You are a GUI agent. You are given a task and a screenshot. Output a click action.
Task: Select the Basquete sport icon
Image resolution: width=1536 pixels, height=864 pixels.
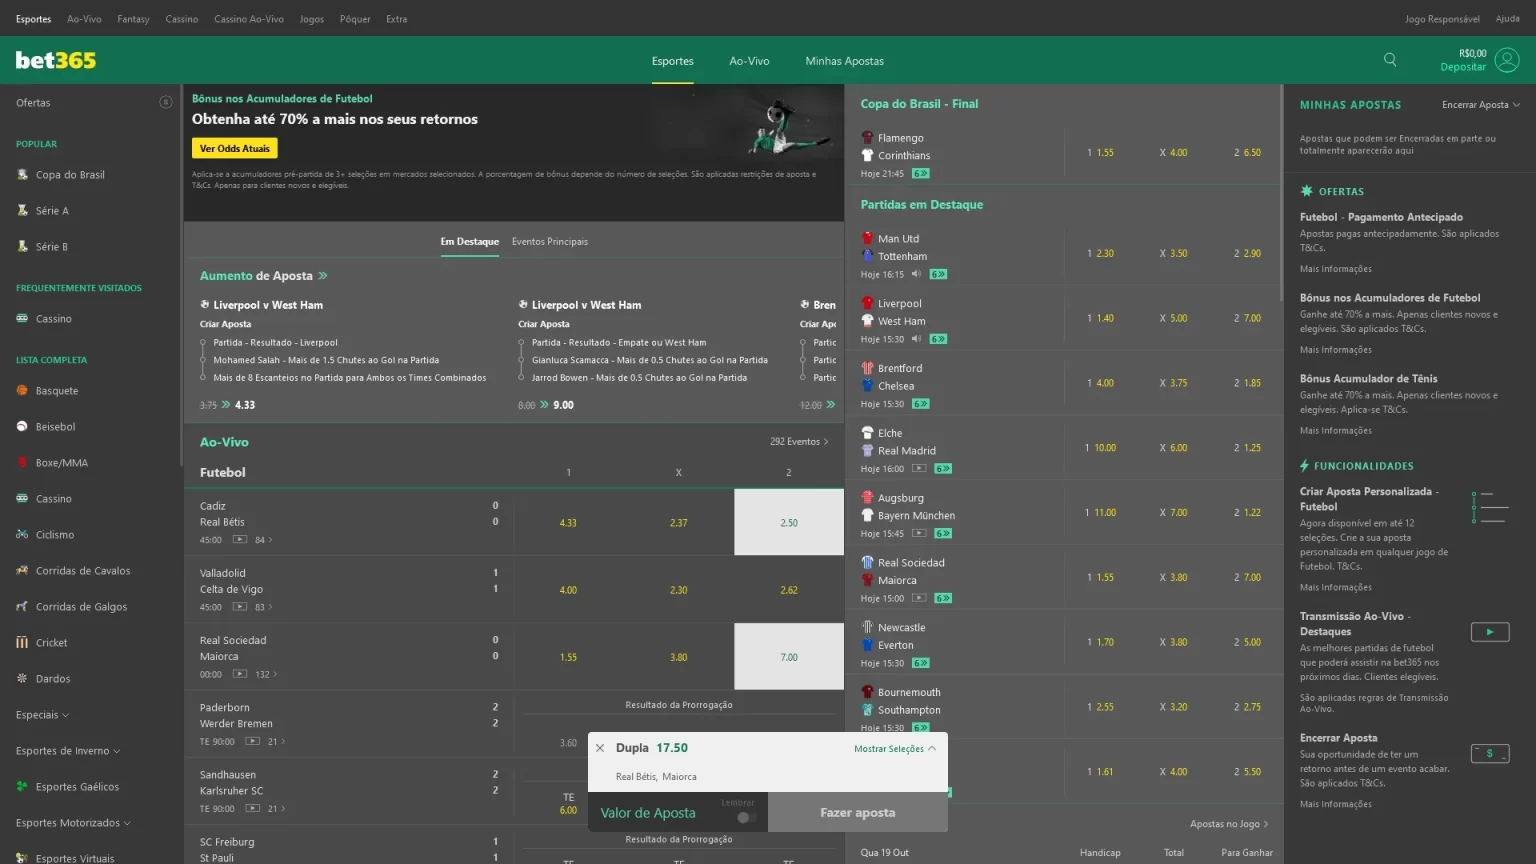(22, 390)
